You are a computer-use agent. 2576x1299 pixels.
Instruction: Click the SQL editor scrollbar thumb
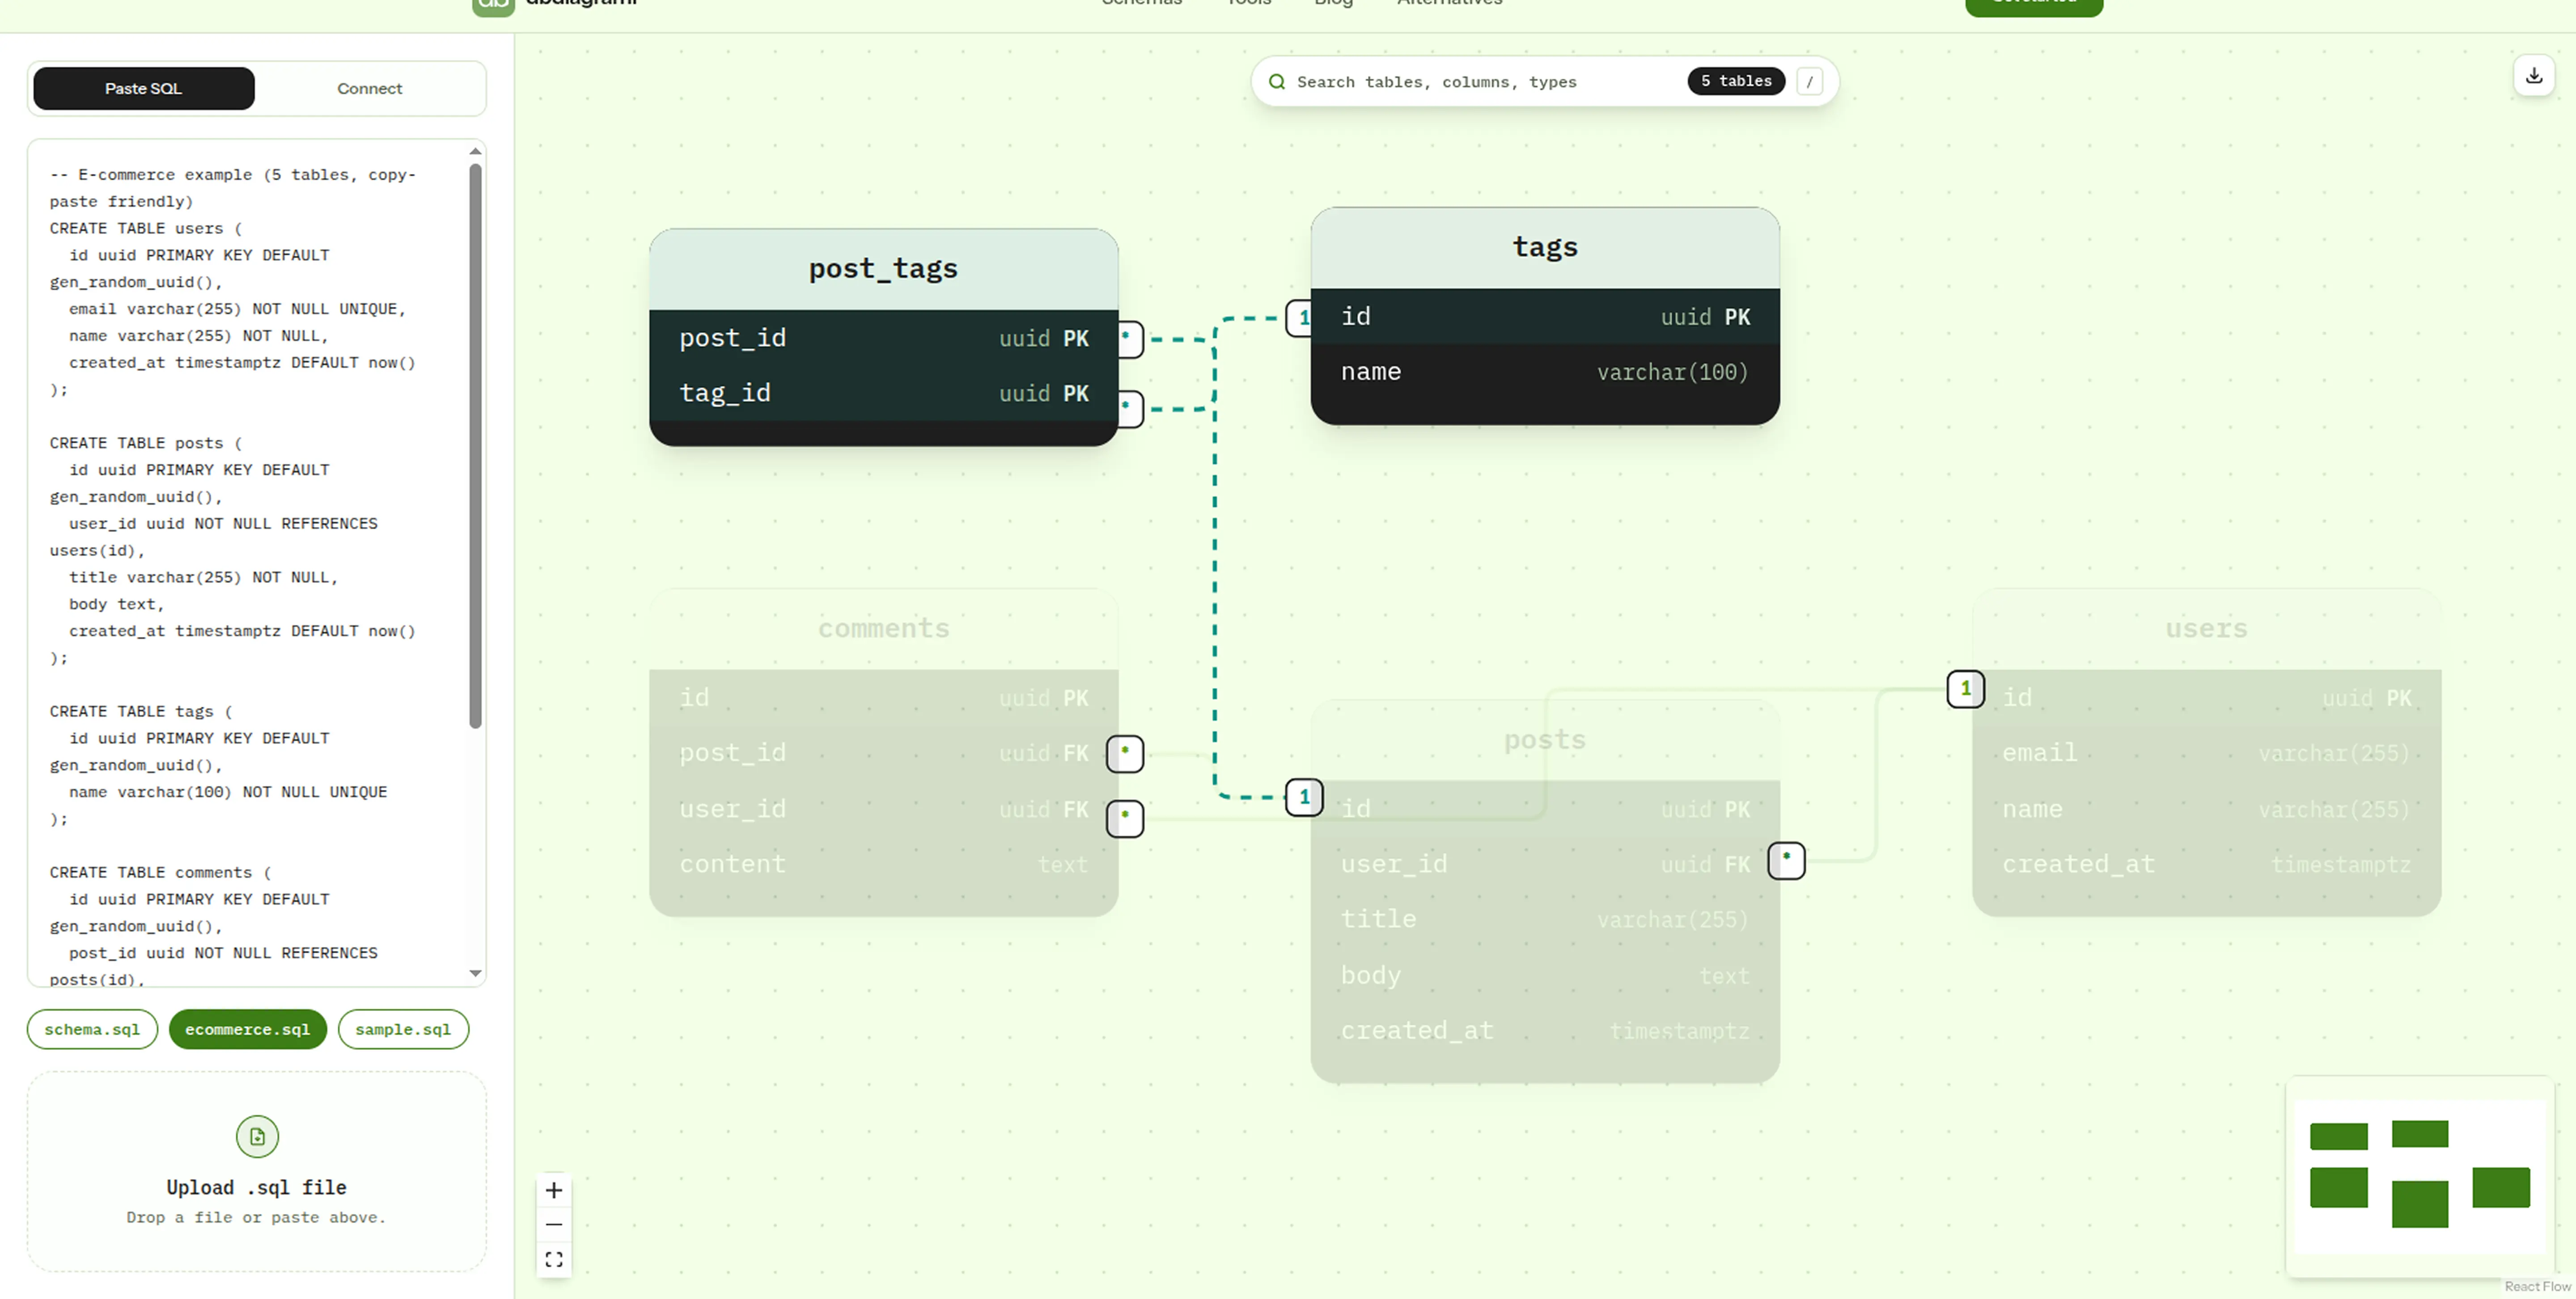(x=476, y=445)
